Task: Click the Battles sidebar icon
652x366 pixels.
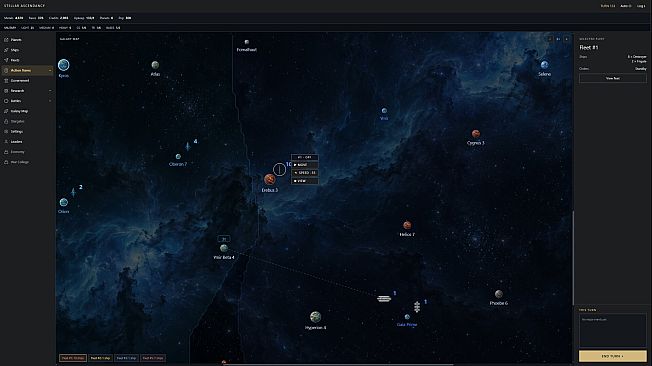Action: (x=6, y=101)
